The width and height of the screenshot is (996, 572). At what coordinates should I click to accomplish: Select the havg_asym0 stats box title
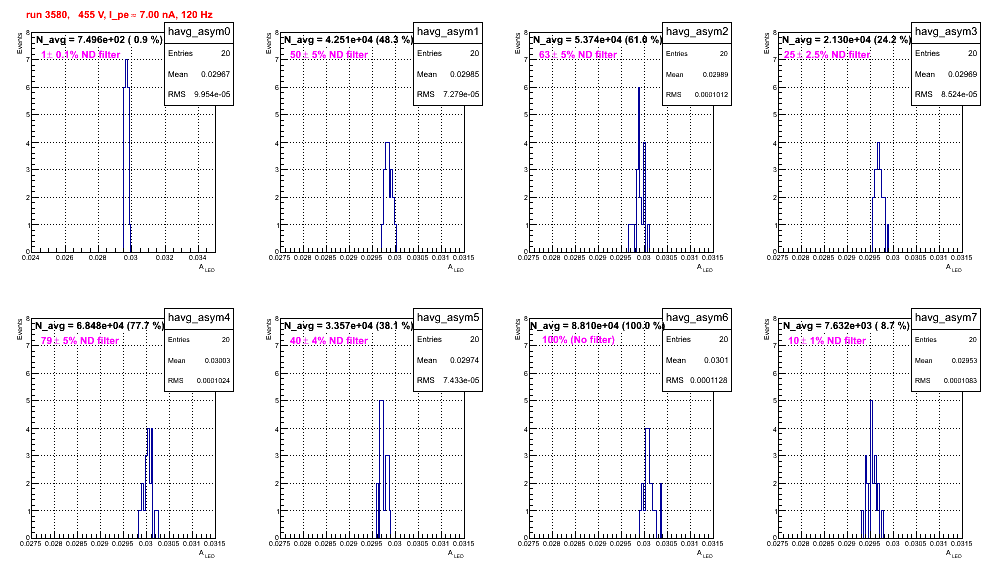pos(199,32)
